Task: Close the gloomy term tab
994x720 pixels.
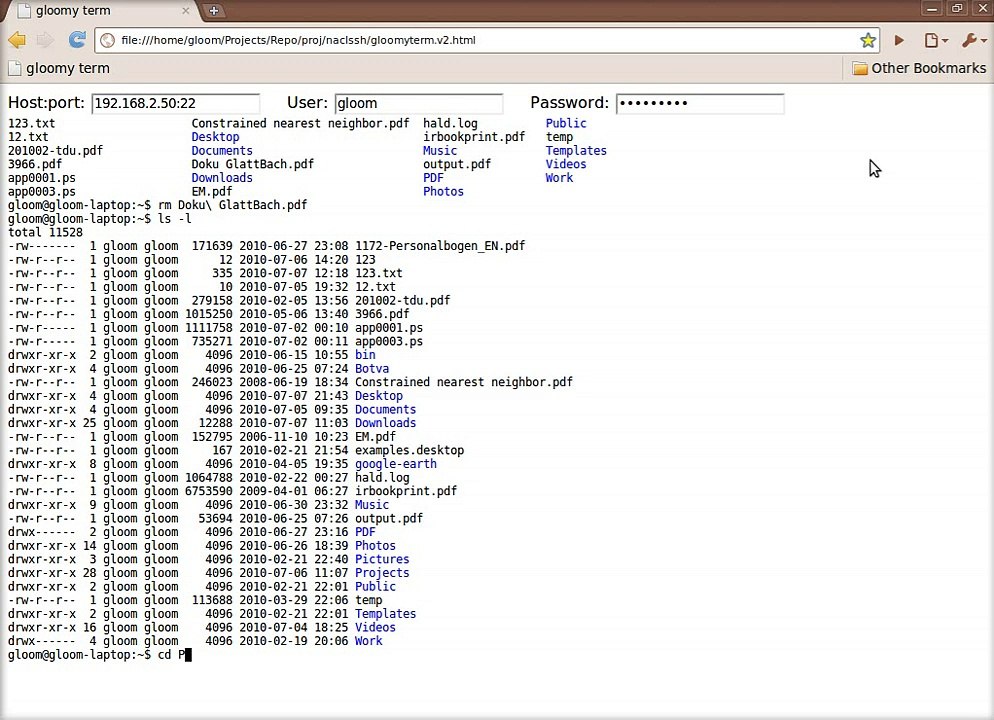Action: click(185, 10)
